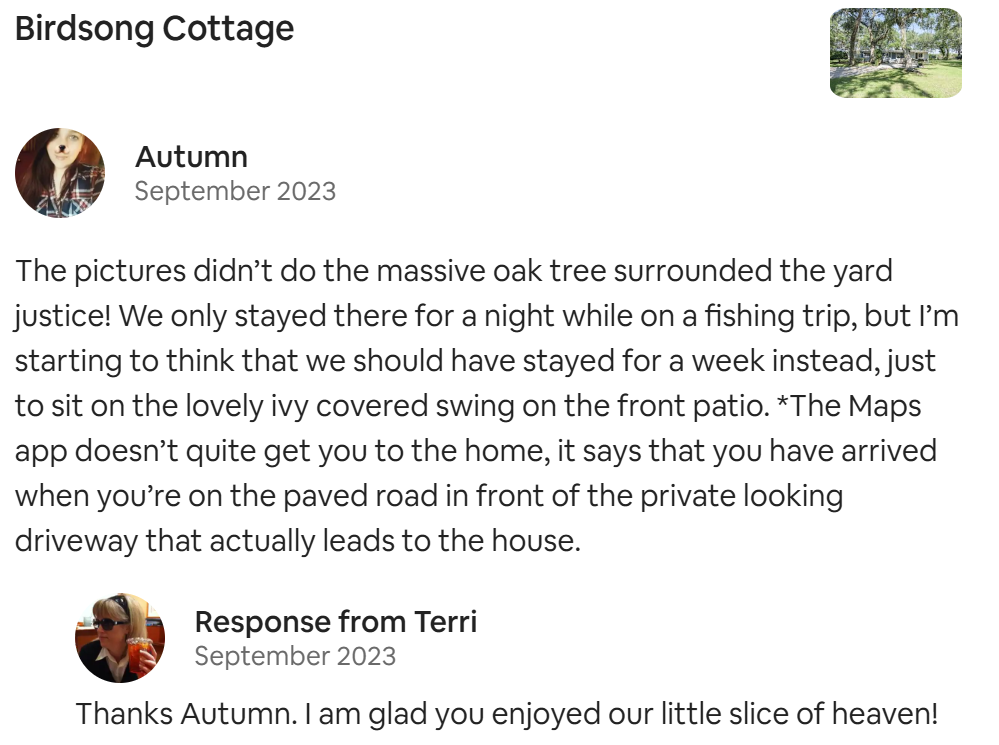Click Autumn's round profile photo
The image size is (999, 745).
coord(60,173)
